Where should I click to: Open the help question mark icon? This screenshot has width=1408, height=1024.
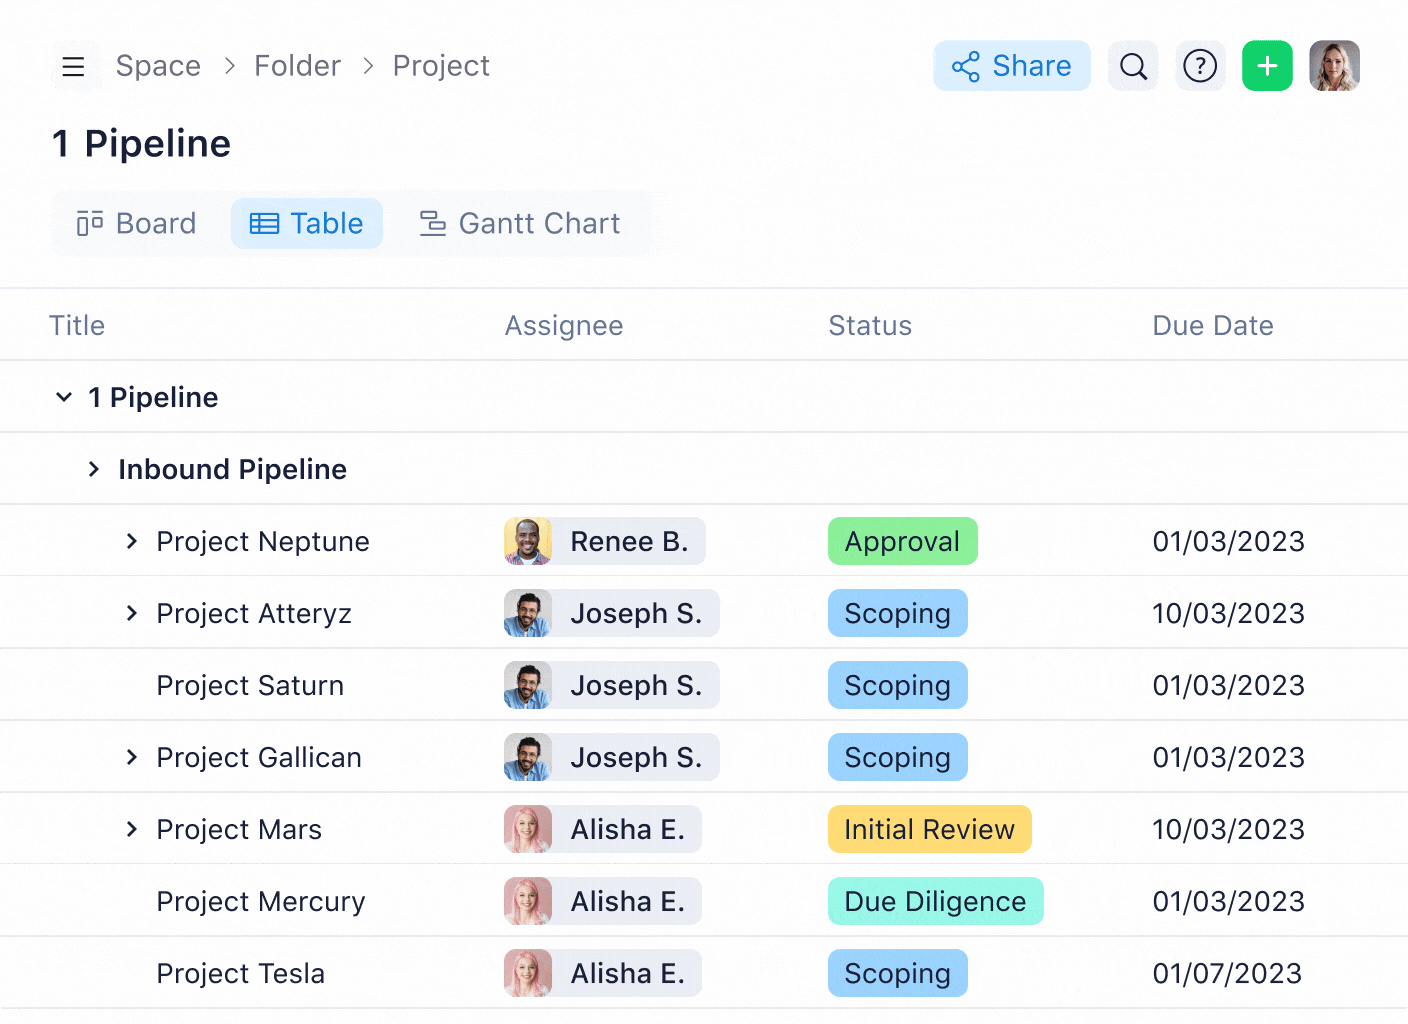tap(1200, 66)
